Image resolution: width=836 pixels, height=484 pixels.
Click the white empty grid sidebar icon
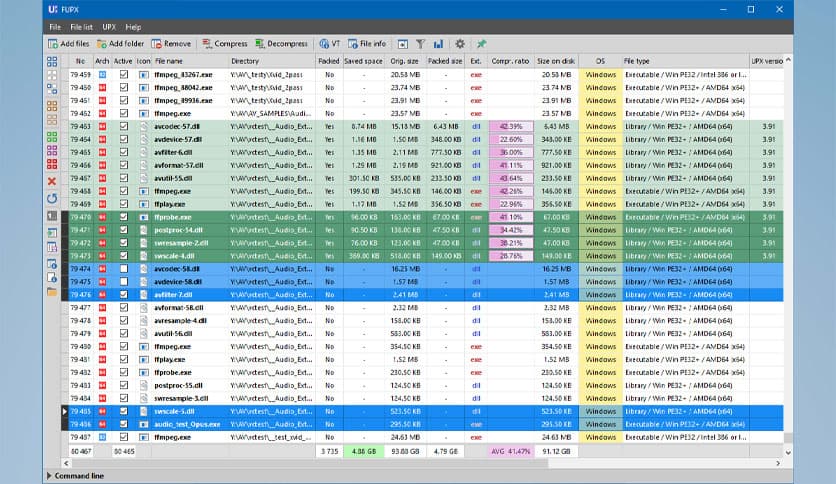pos(52,75)
